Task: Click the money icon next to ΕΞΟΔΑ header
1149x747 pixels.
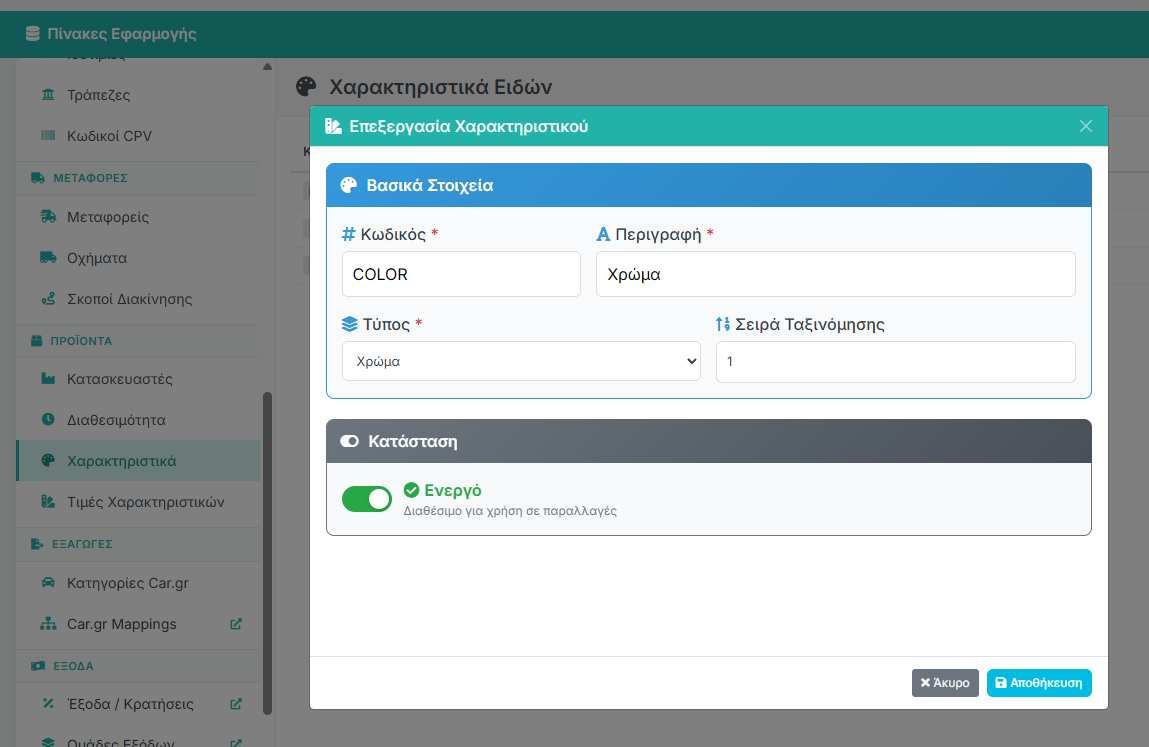Action: 38,666
